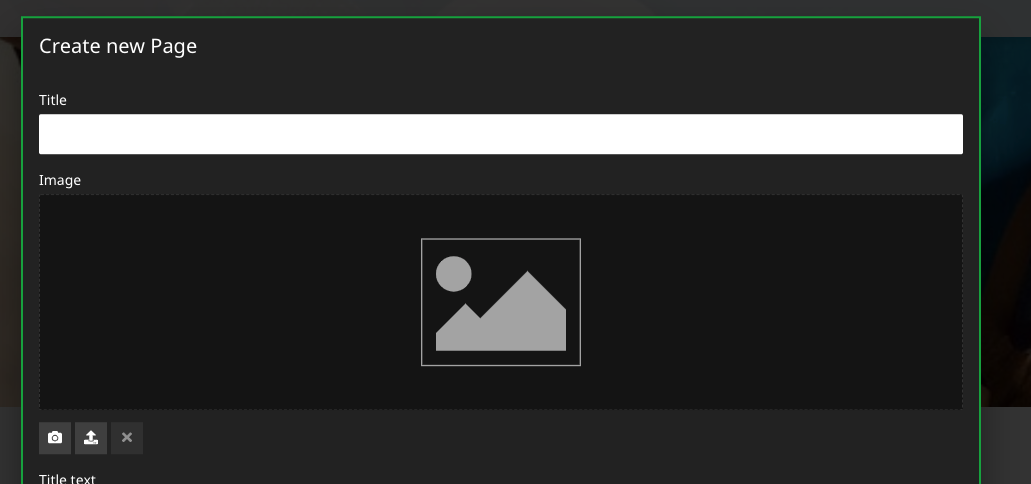Click the sun circle in placeholder graphic
This screenshot has height=484, width=1031.
click(x=454, y=274)
